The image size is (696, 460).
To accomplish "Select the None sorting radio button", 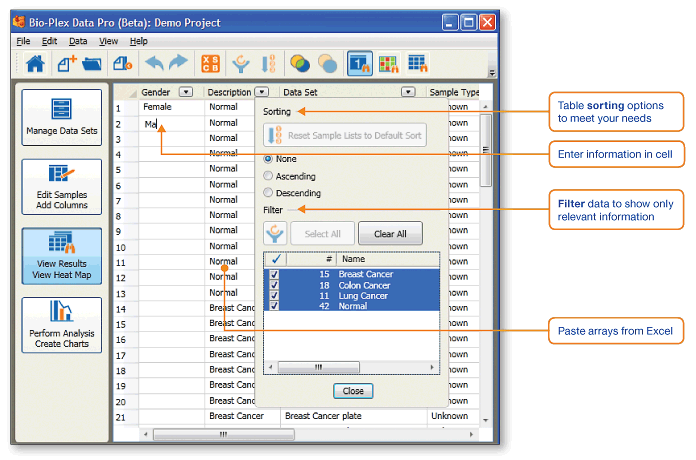I will 268,159.
